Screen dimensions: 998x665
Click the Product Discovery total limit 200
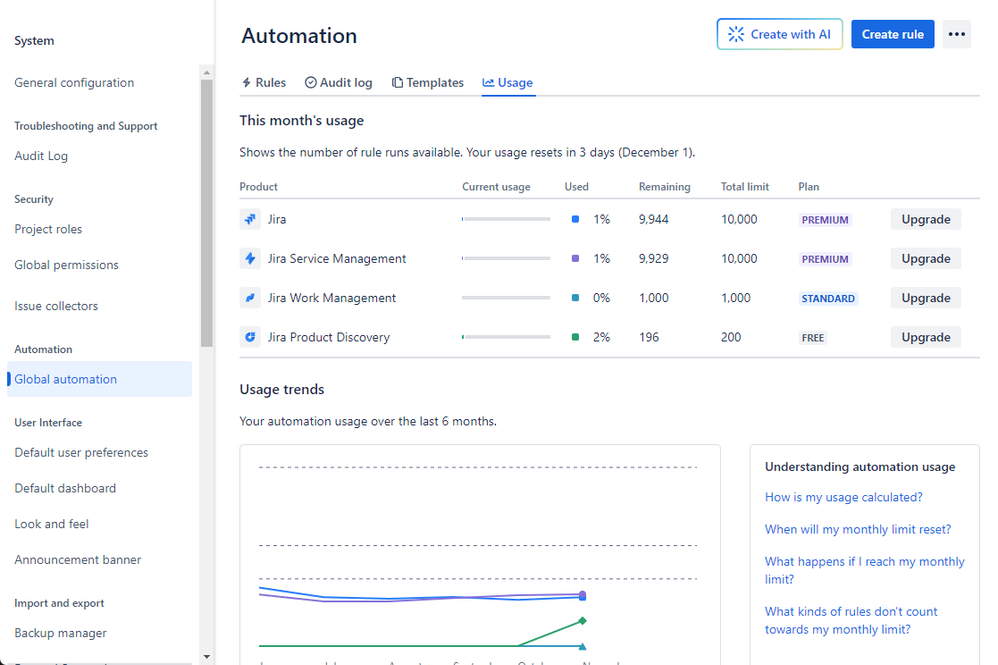[731, 337]
